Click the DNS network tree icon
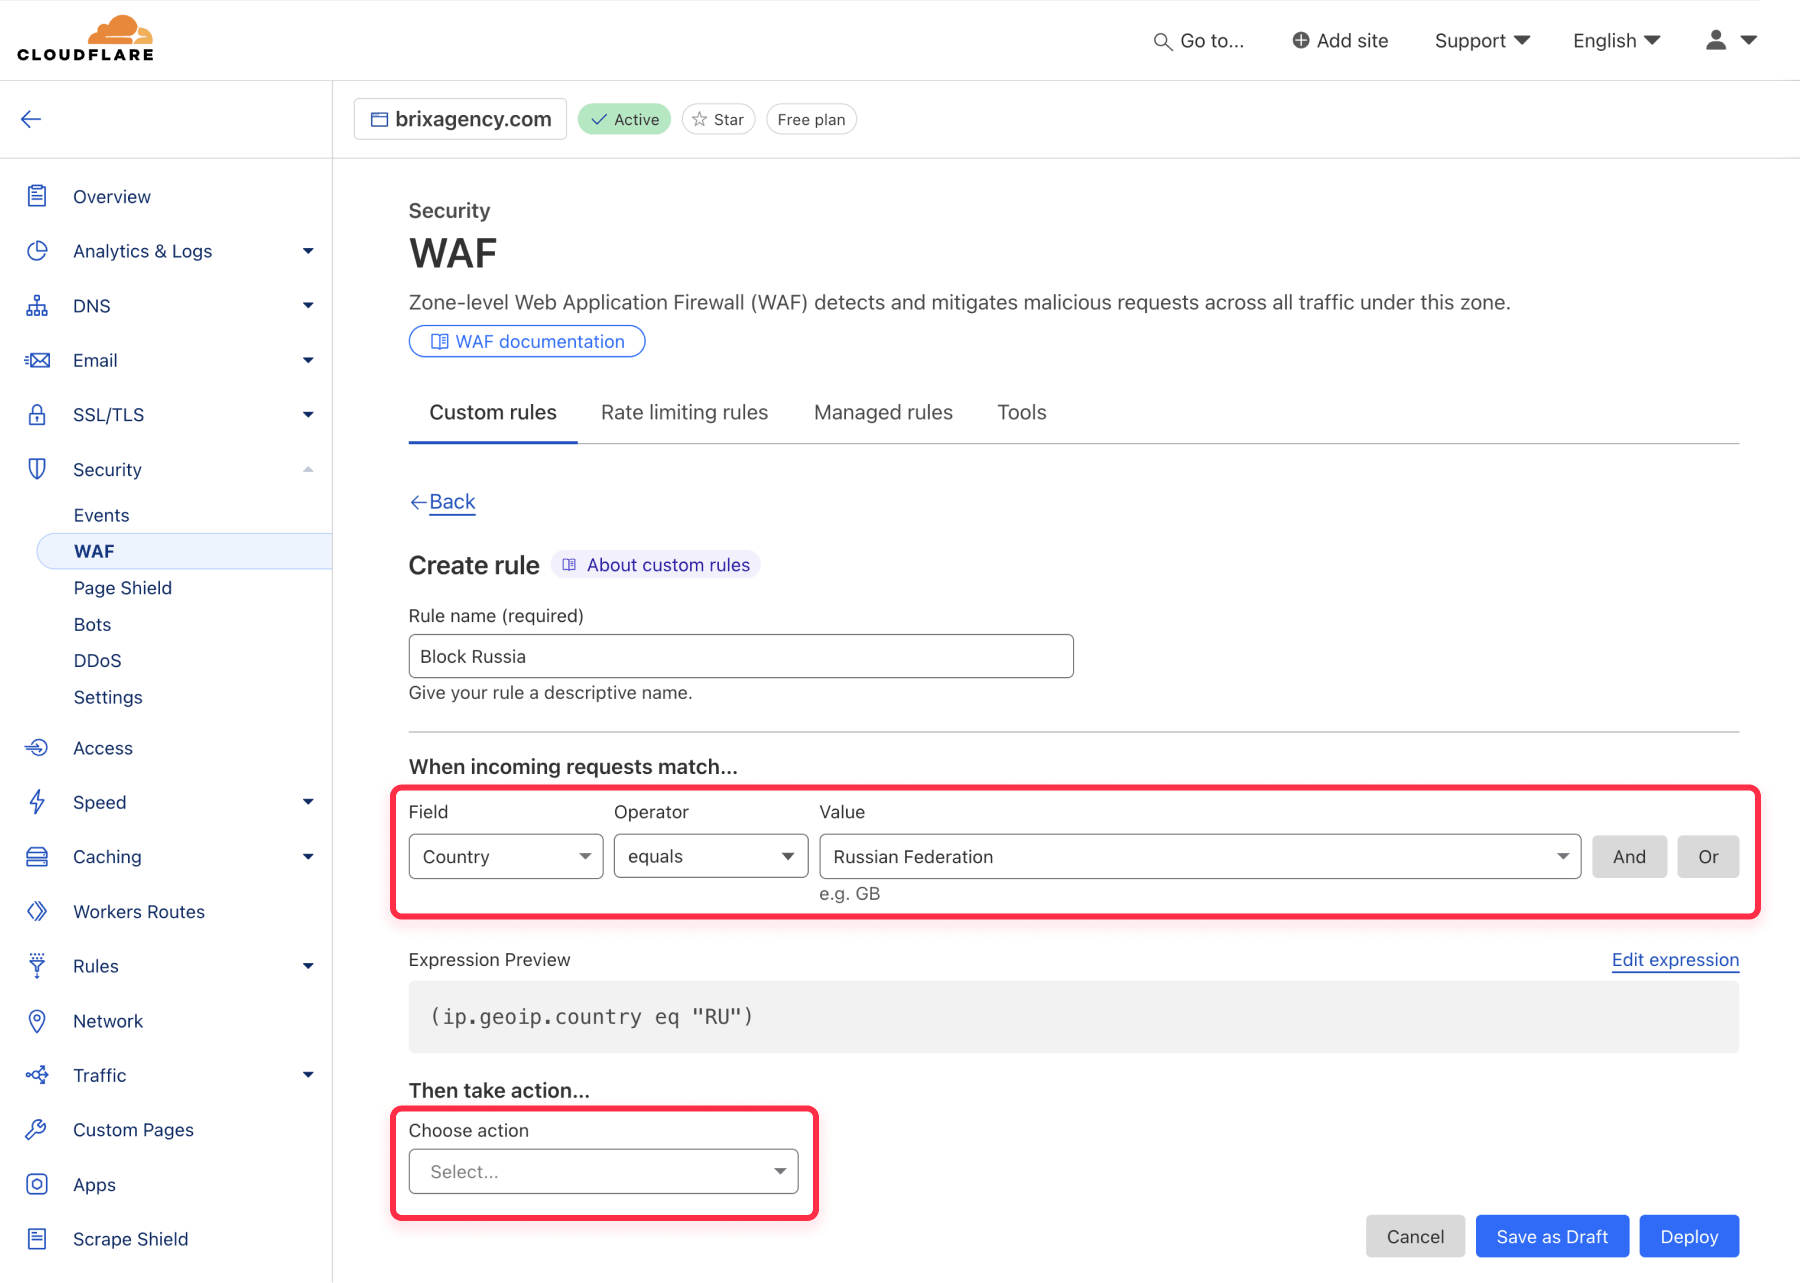This screenshot has width=1800, height=1283. tap(37, 306)
